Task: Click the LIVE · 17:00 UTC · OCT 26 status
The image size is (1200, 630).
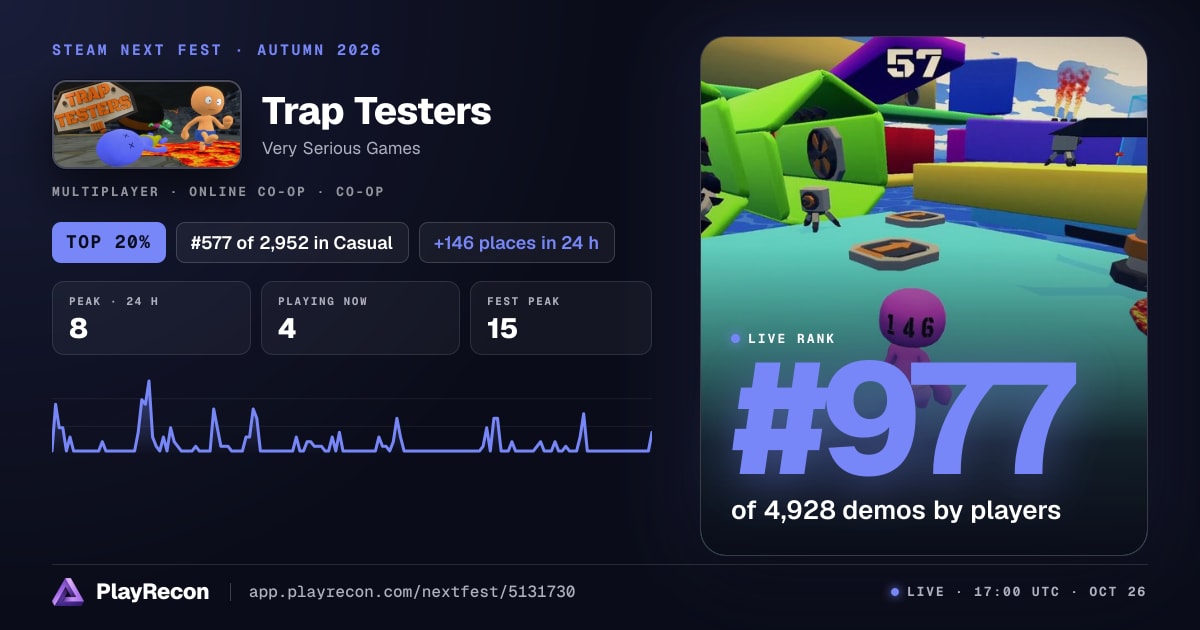Action: tap(1026, 592)
